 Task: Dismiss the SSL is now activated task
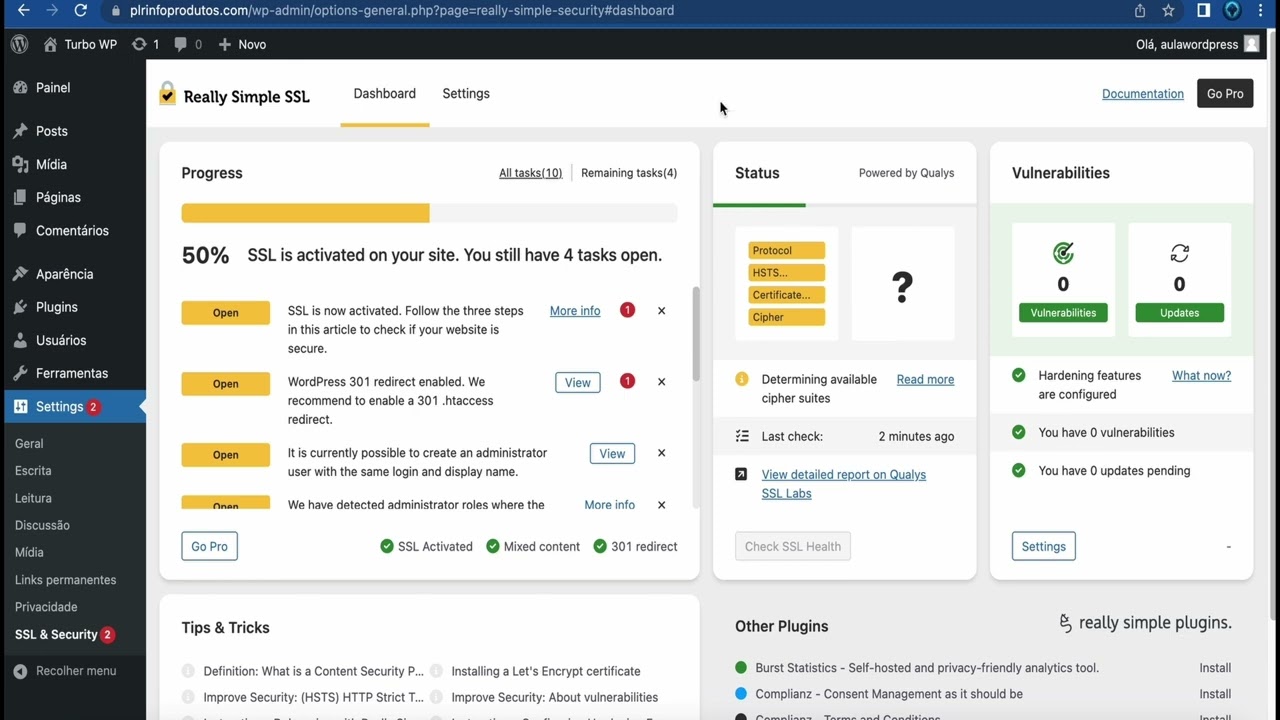coord(661,311)
